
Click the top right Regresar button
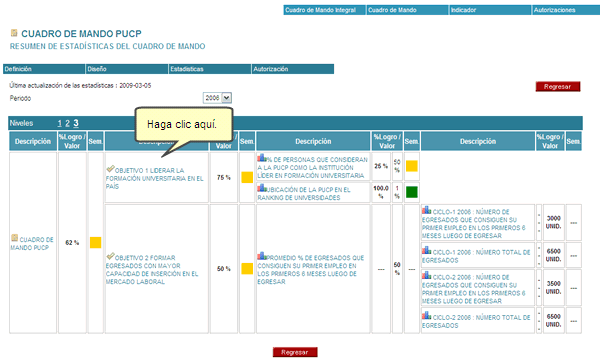[558, 87]
